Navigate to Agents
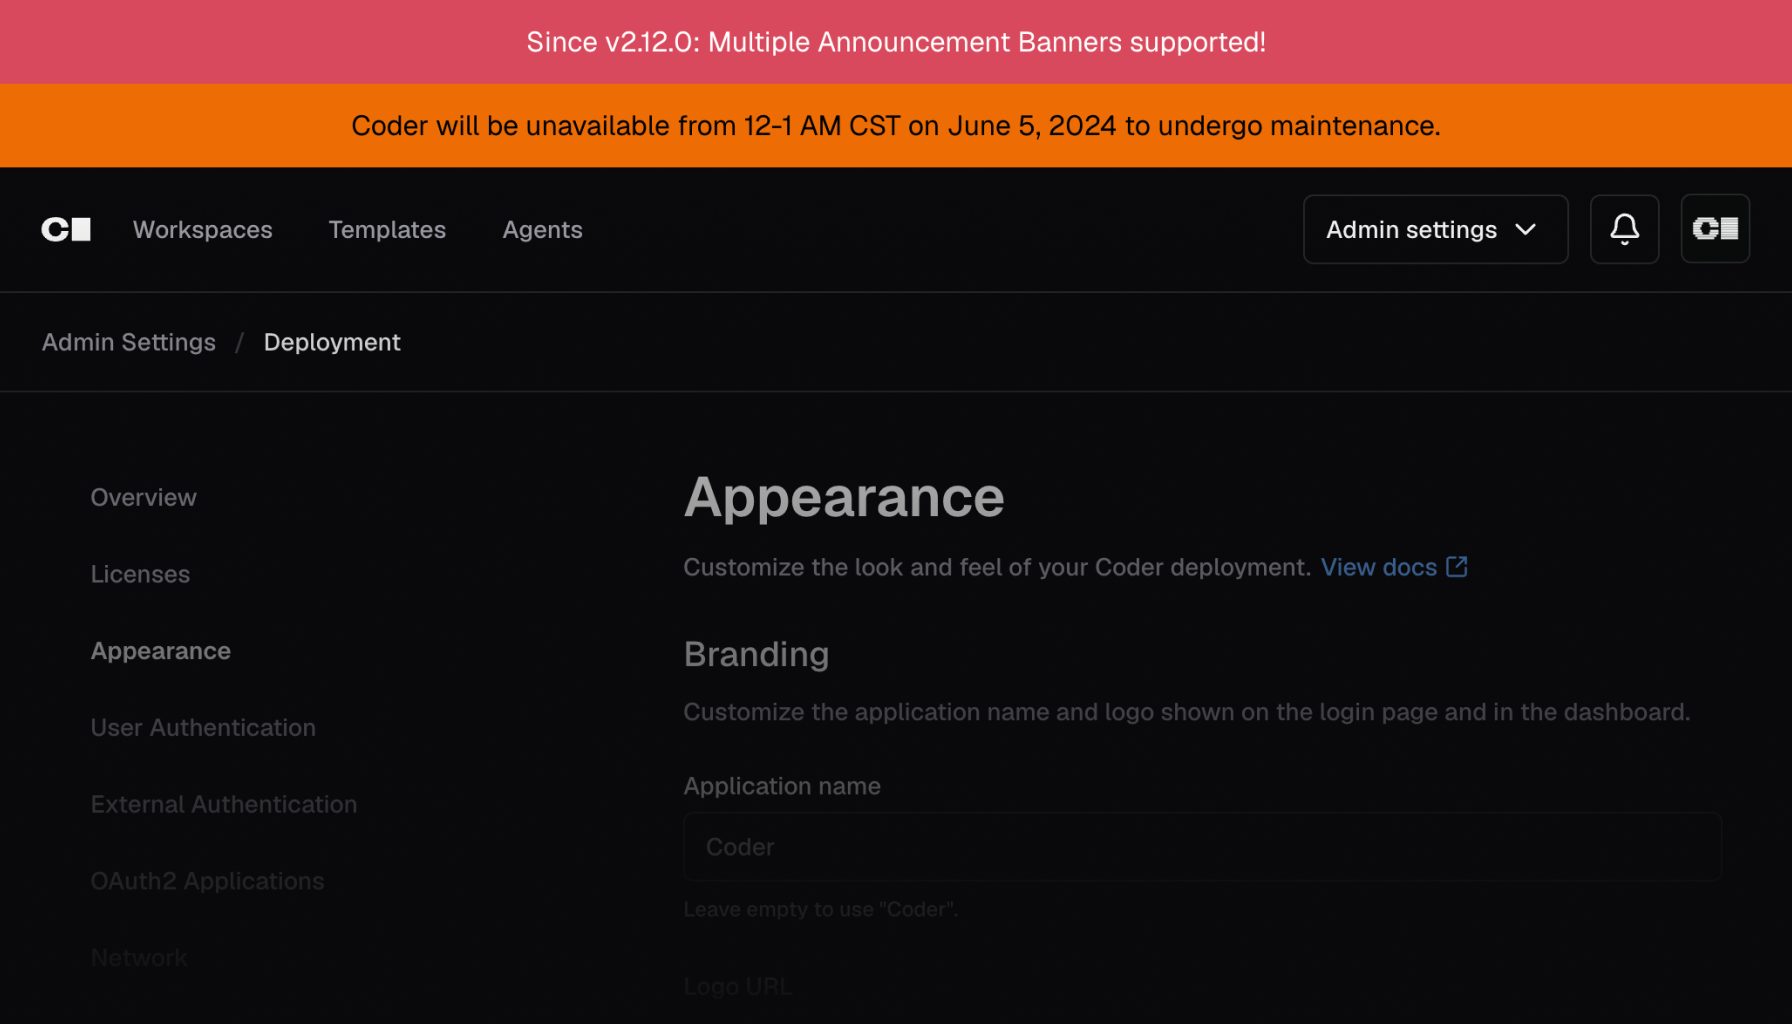The width and height of the screenshot is (1792, 1024). coord(542,229)
